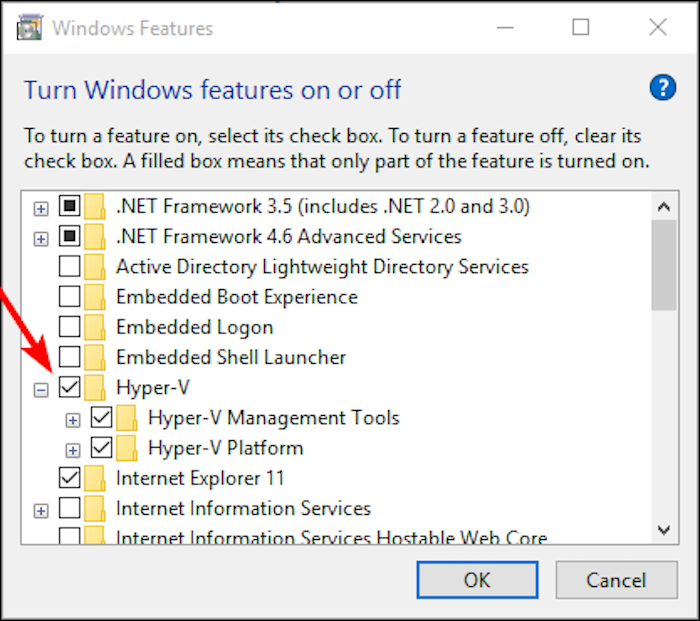The image size is (700, 621).
Task: Close the Windows Features window
Action: 658,27
